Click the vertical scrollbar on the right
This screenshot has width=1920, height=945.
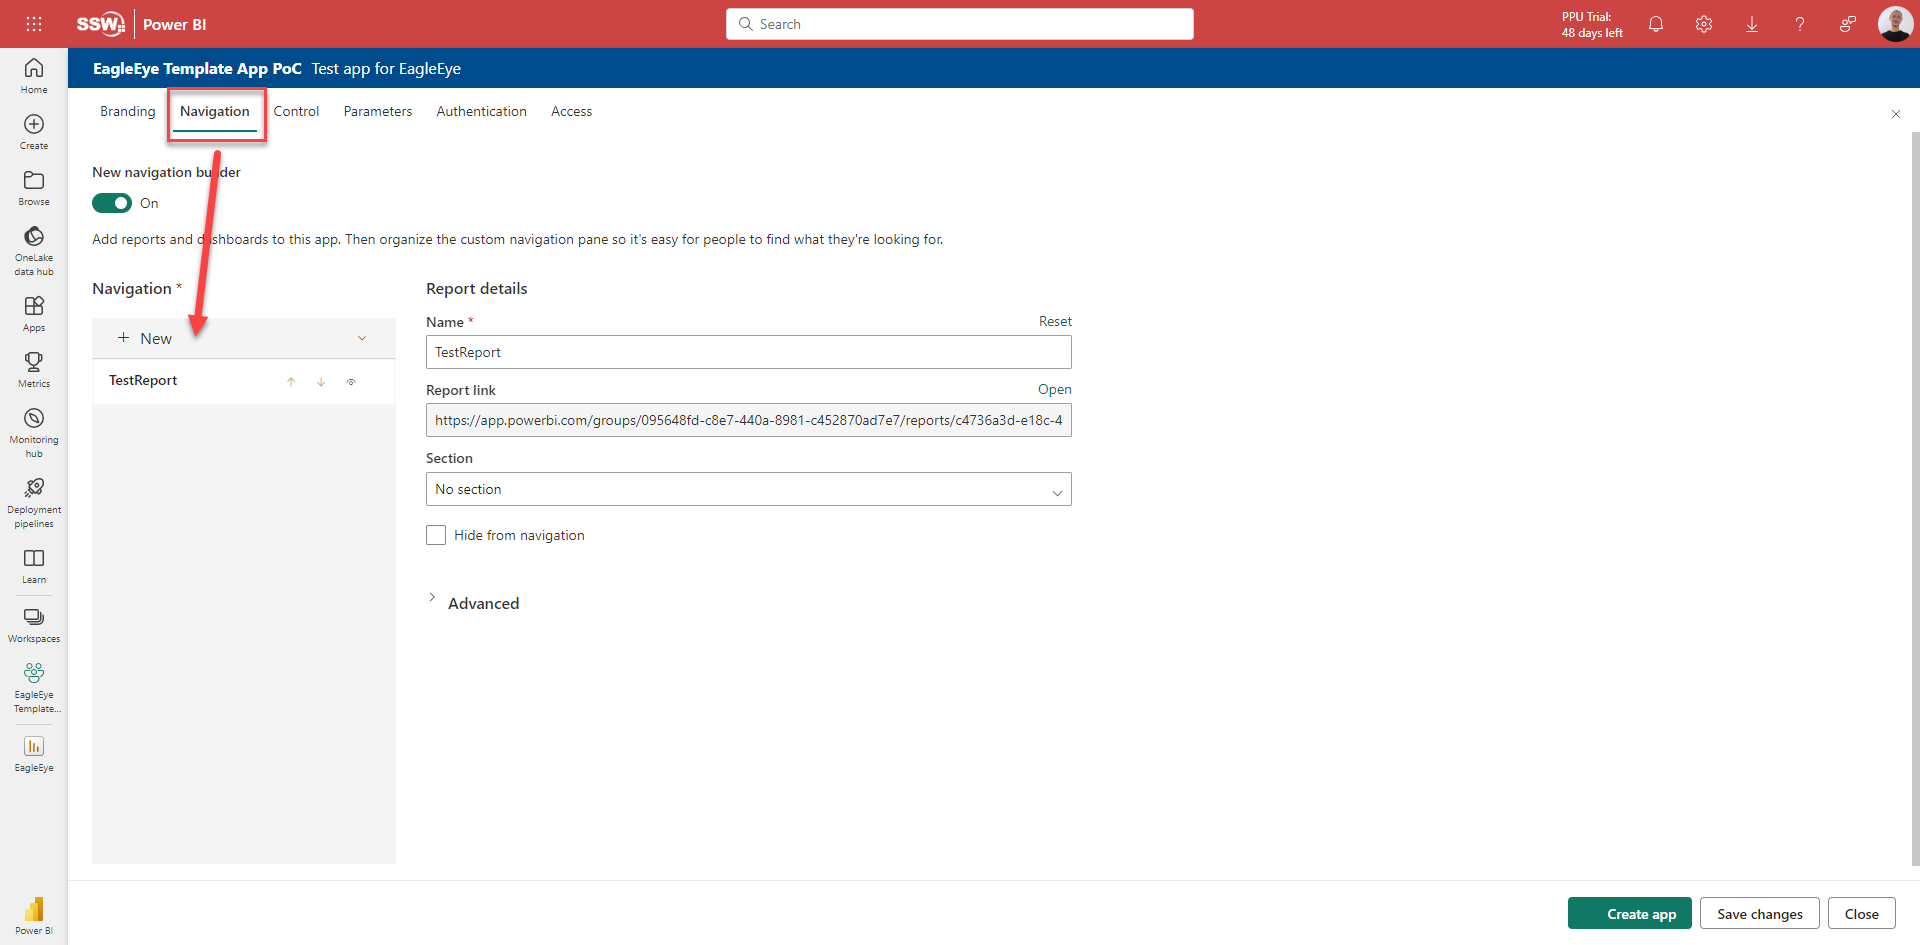tap(1914, 500)
